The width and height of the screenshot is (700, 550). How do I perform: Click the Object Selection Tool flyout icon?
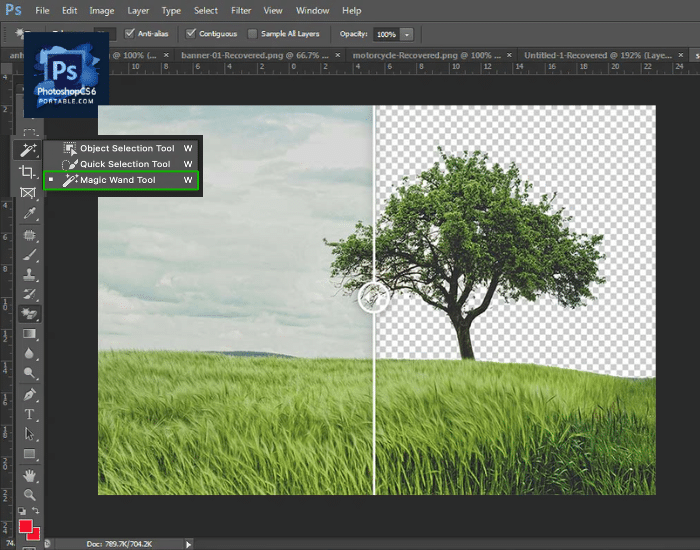click(70, 148)
